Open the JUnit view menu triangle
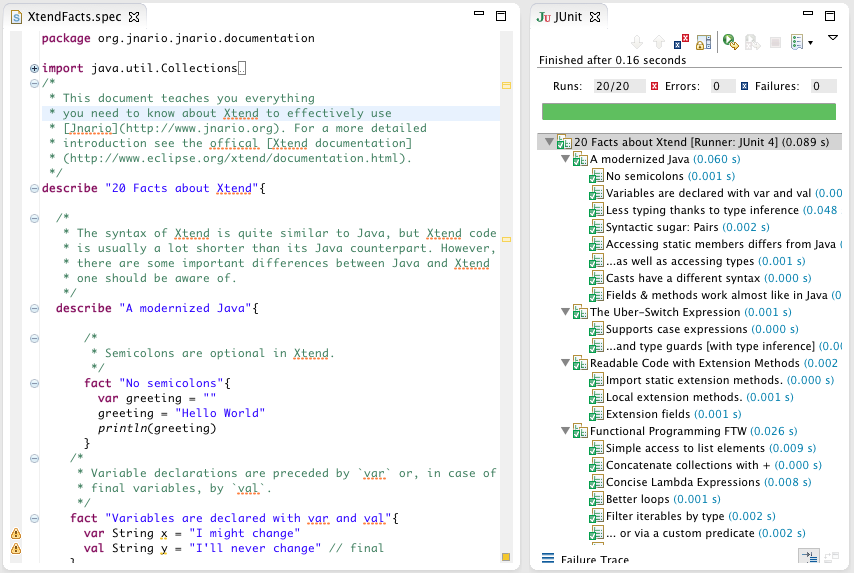The width and height of the screenshot is (854, 573). 833,38
